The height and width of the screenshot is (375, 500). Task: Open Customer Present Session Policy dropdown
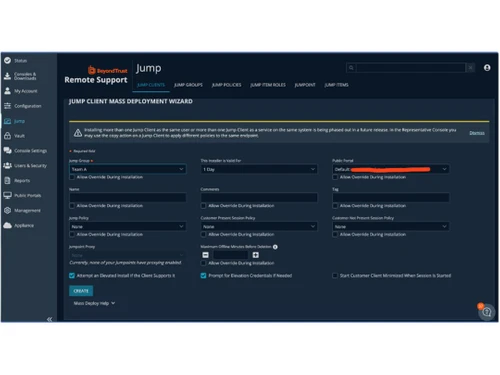point(259,226)
